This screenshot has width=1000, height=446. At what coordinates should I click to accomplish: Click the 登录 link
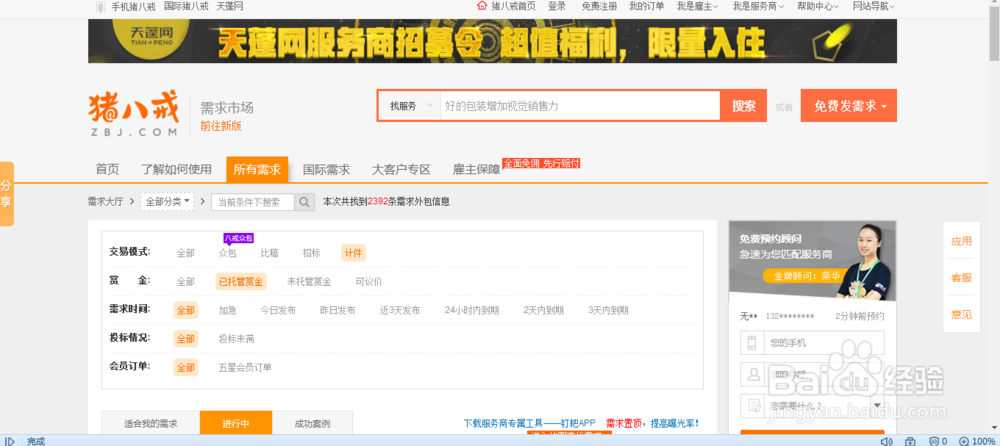click(x=557, y=6)
